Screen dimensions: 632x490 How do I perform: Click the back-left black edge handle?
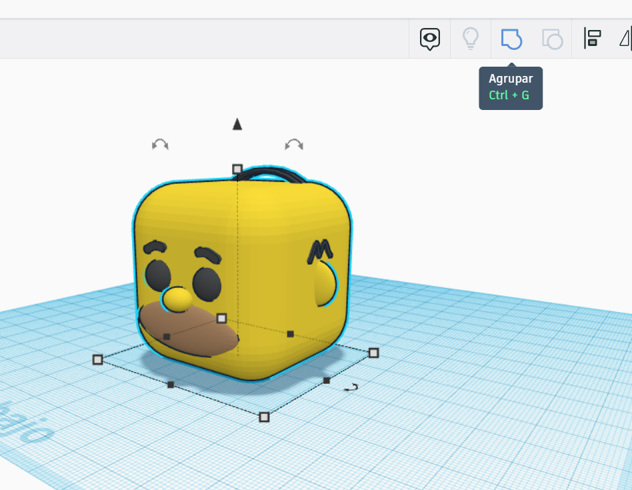pos(166,336)
